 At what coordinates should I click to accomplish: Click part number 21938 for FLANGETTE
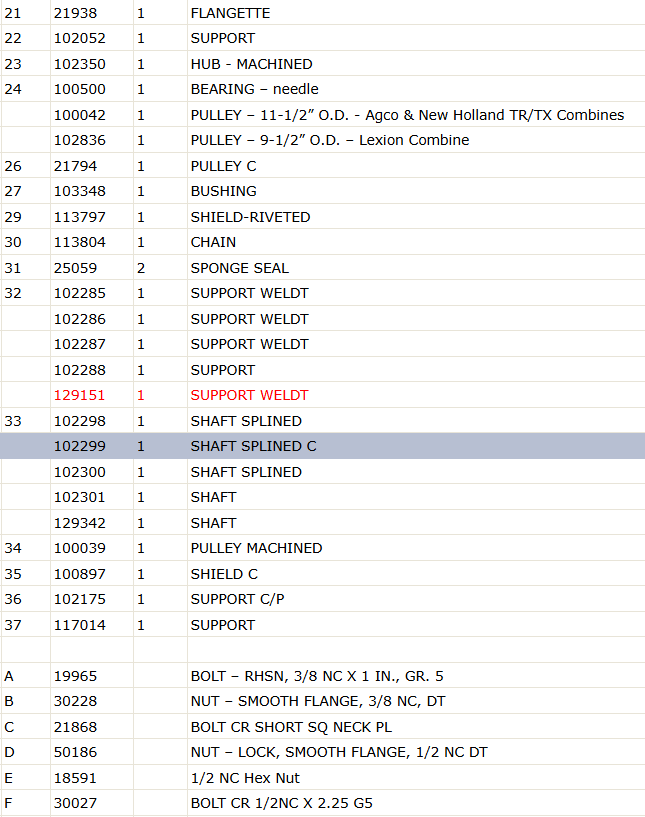point(75,13)
